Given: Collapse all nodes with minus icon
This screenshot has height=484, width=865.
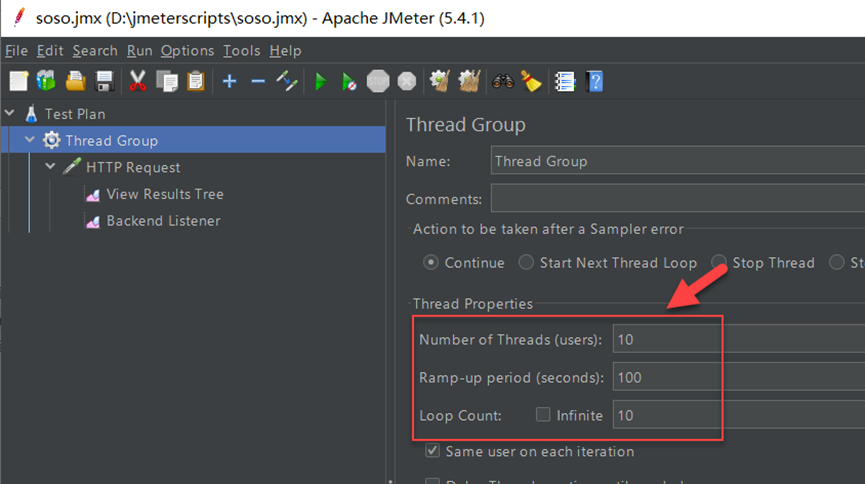Looking at the screenshot, I should [258, 82].
